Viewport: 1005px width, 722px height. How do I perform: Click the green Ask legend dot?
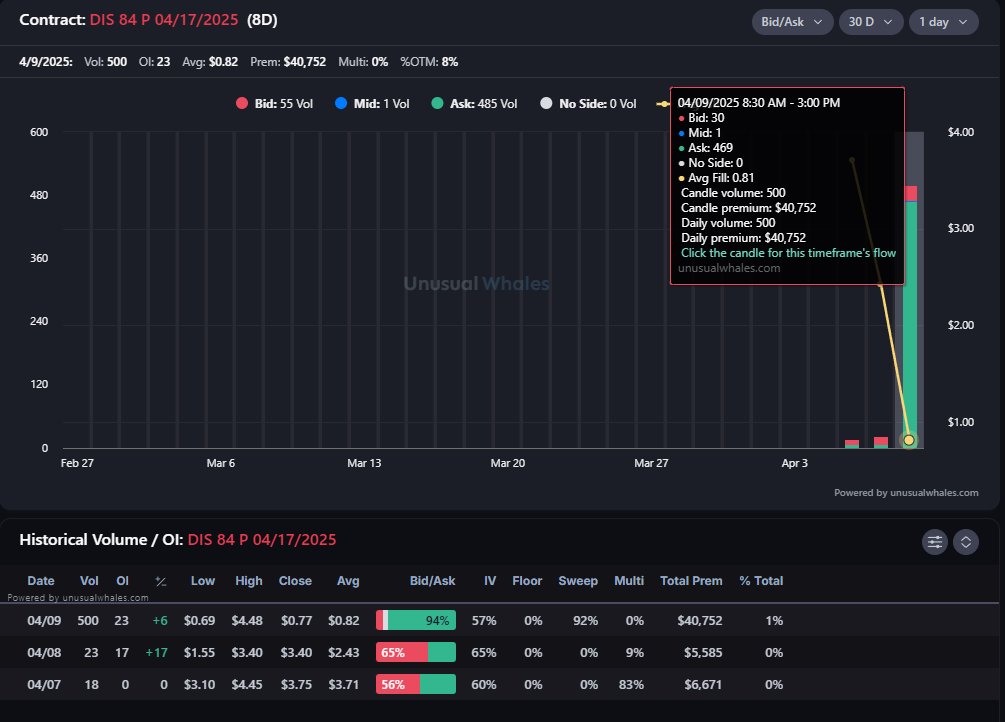tap(437, 103)
